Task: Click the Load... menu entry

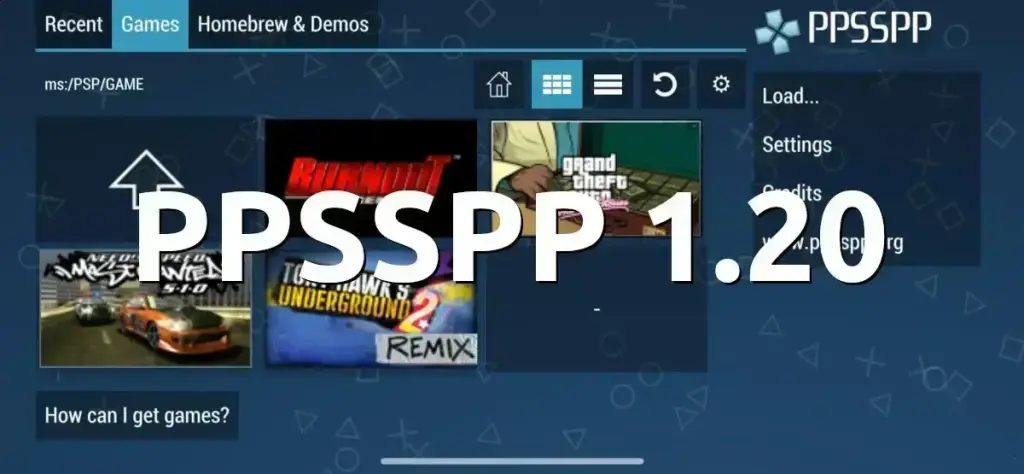Action: [x=867, y=97]
